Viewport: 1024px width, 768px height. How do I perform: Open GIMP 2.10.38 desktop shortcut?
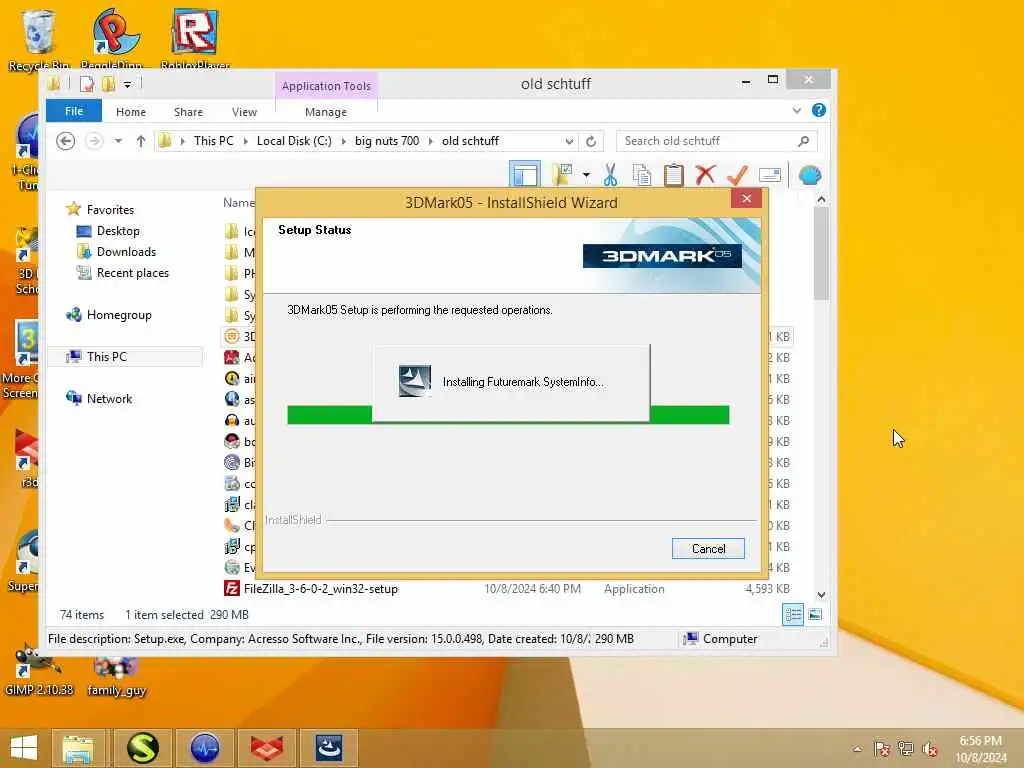click(39, 669)
